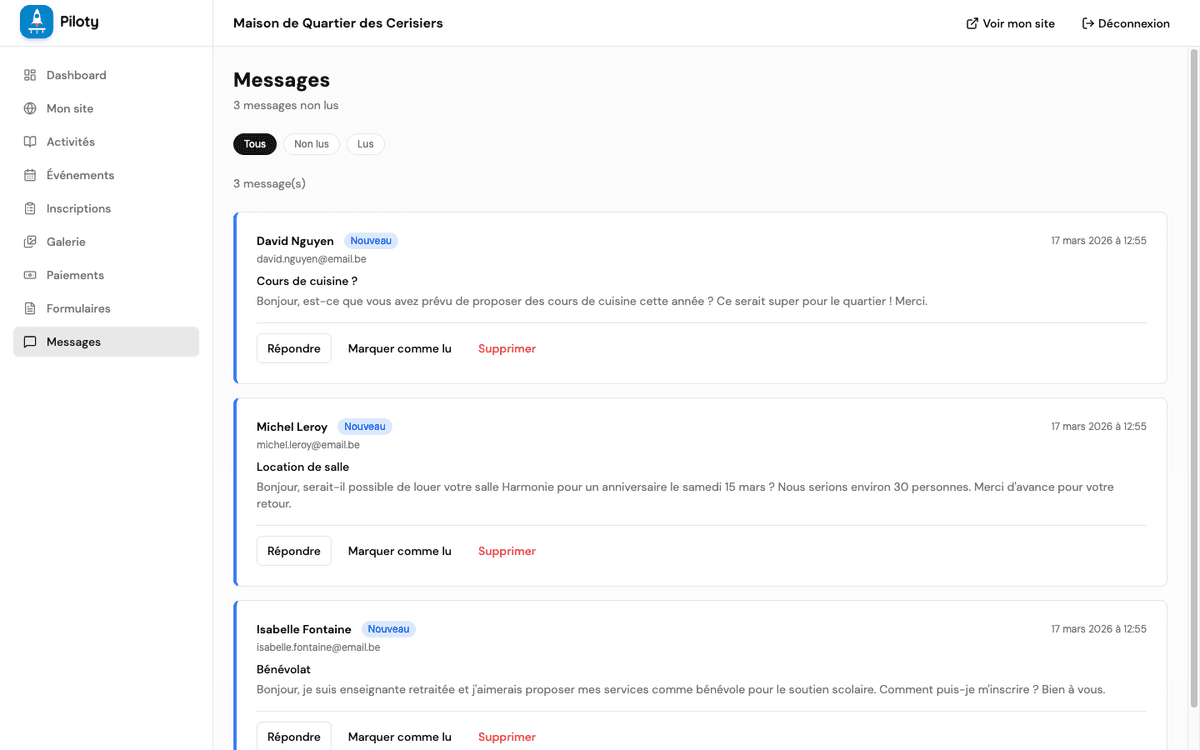This screenshot has height=750, width=1200.
Task: Reply to David Nguyen's message
Action: click(293, 348)
